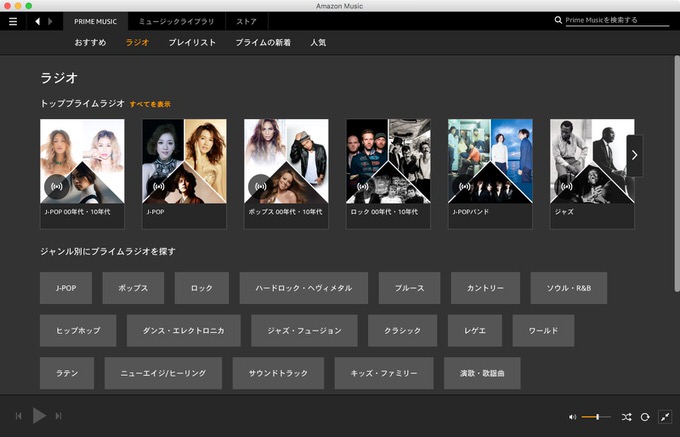680x437 pixels.
Task: Choose J-POP genre button
Action: [x=66, y=288]
